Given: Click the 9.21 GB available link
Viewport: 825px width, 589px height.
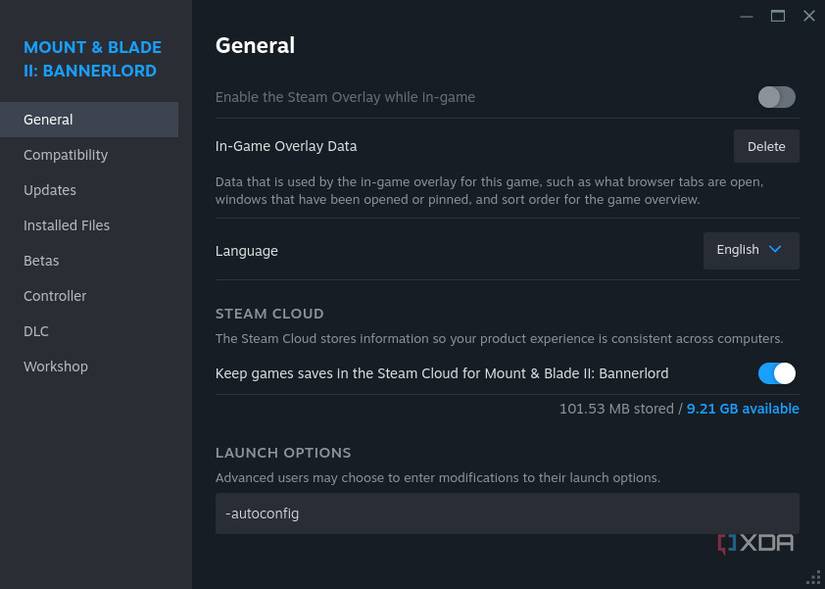Looking at the screenshot, I should (743, 408).
